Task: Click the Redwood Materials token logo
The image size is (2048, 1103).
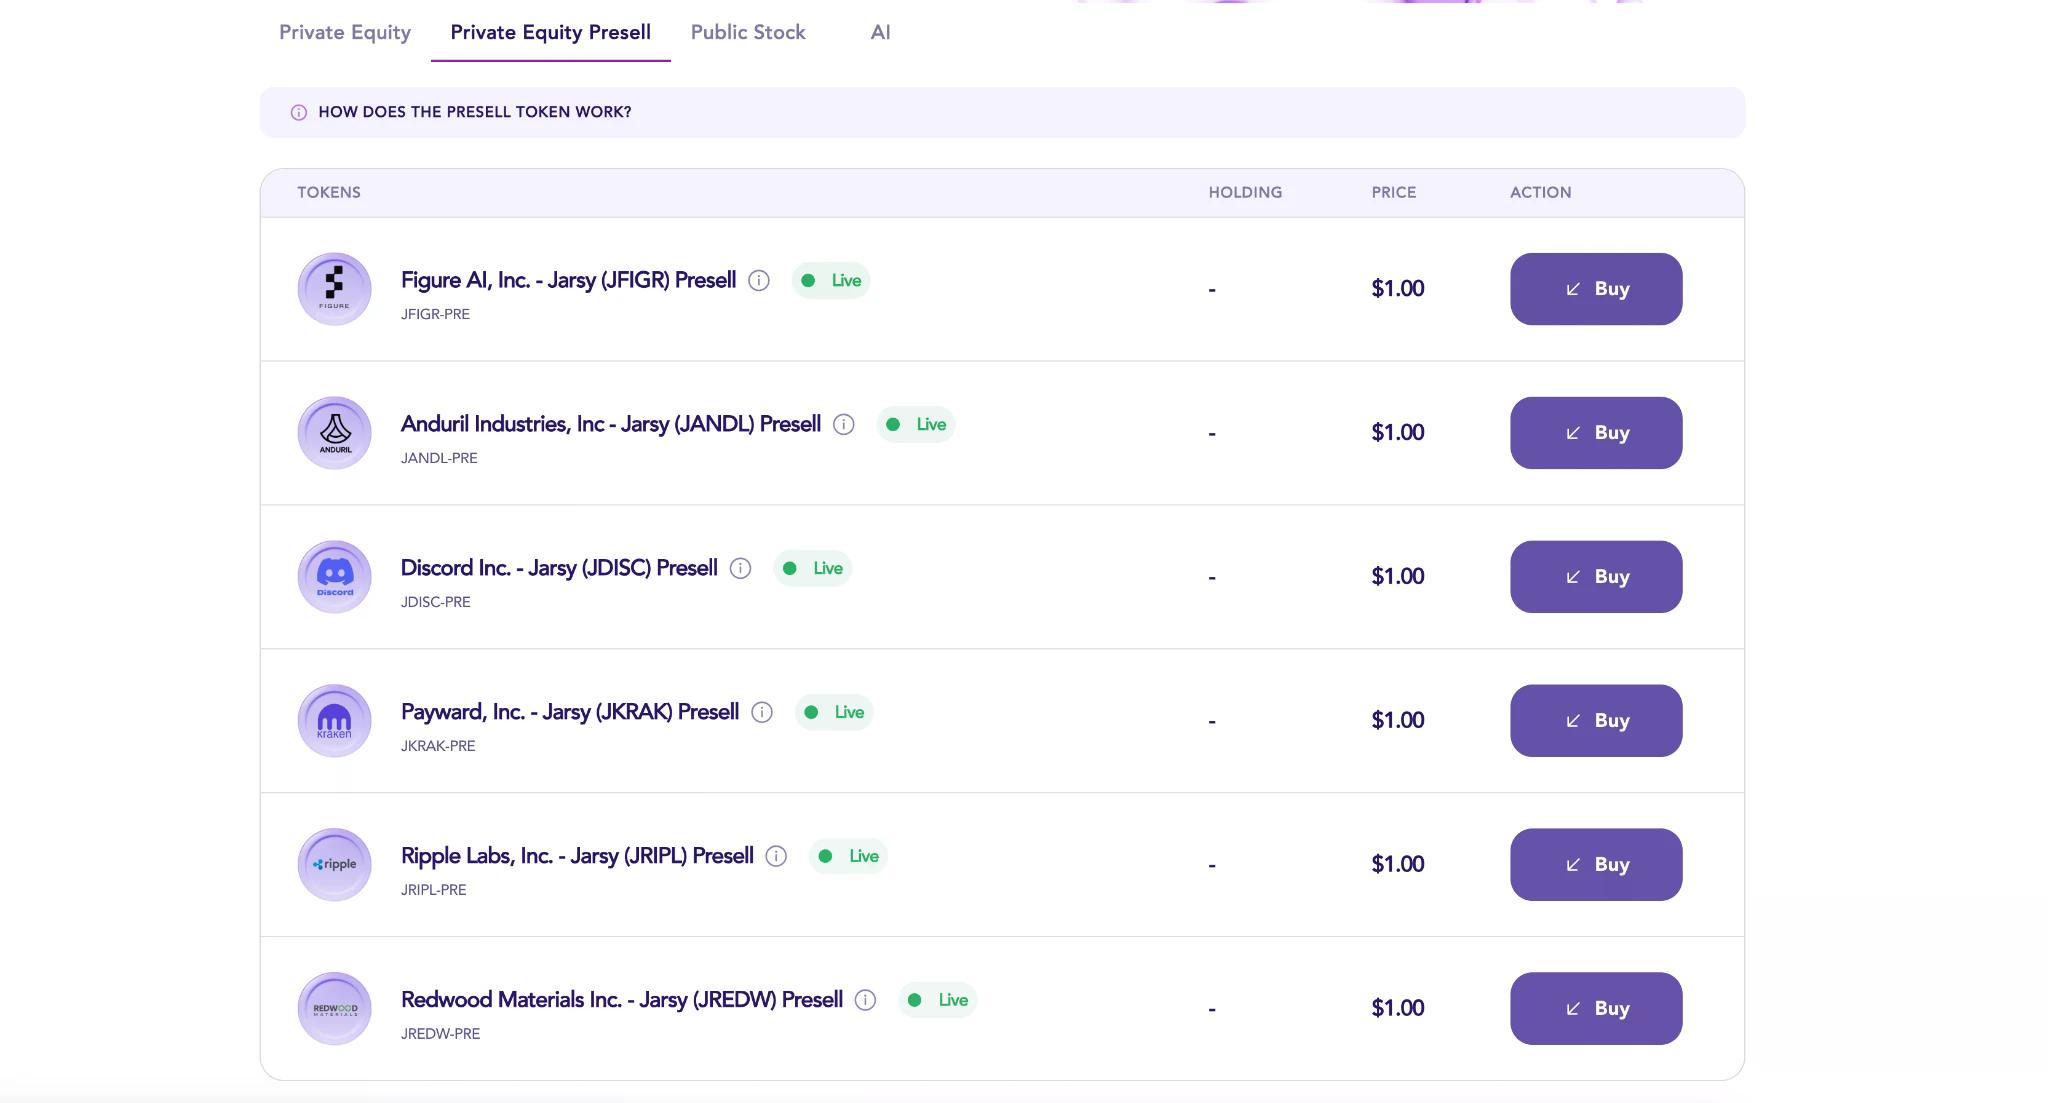Action: point(334,1008)
